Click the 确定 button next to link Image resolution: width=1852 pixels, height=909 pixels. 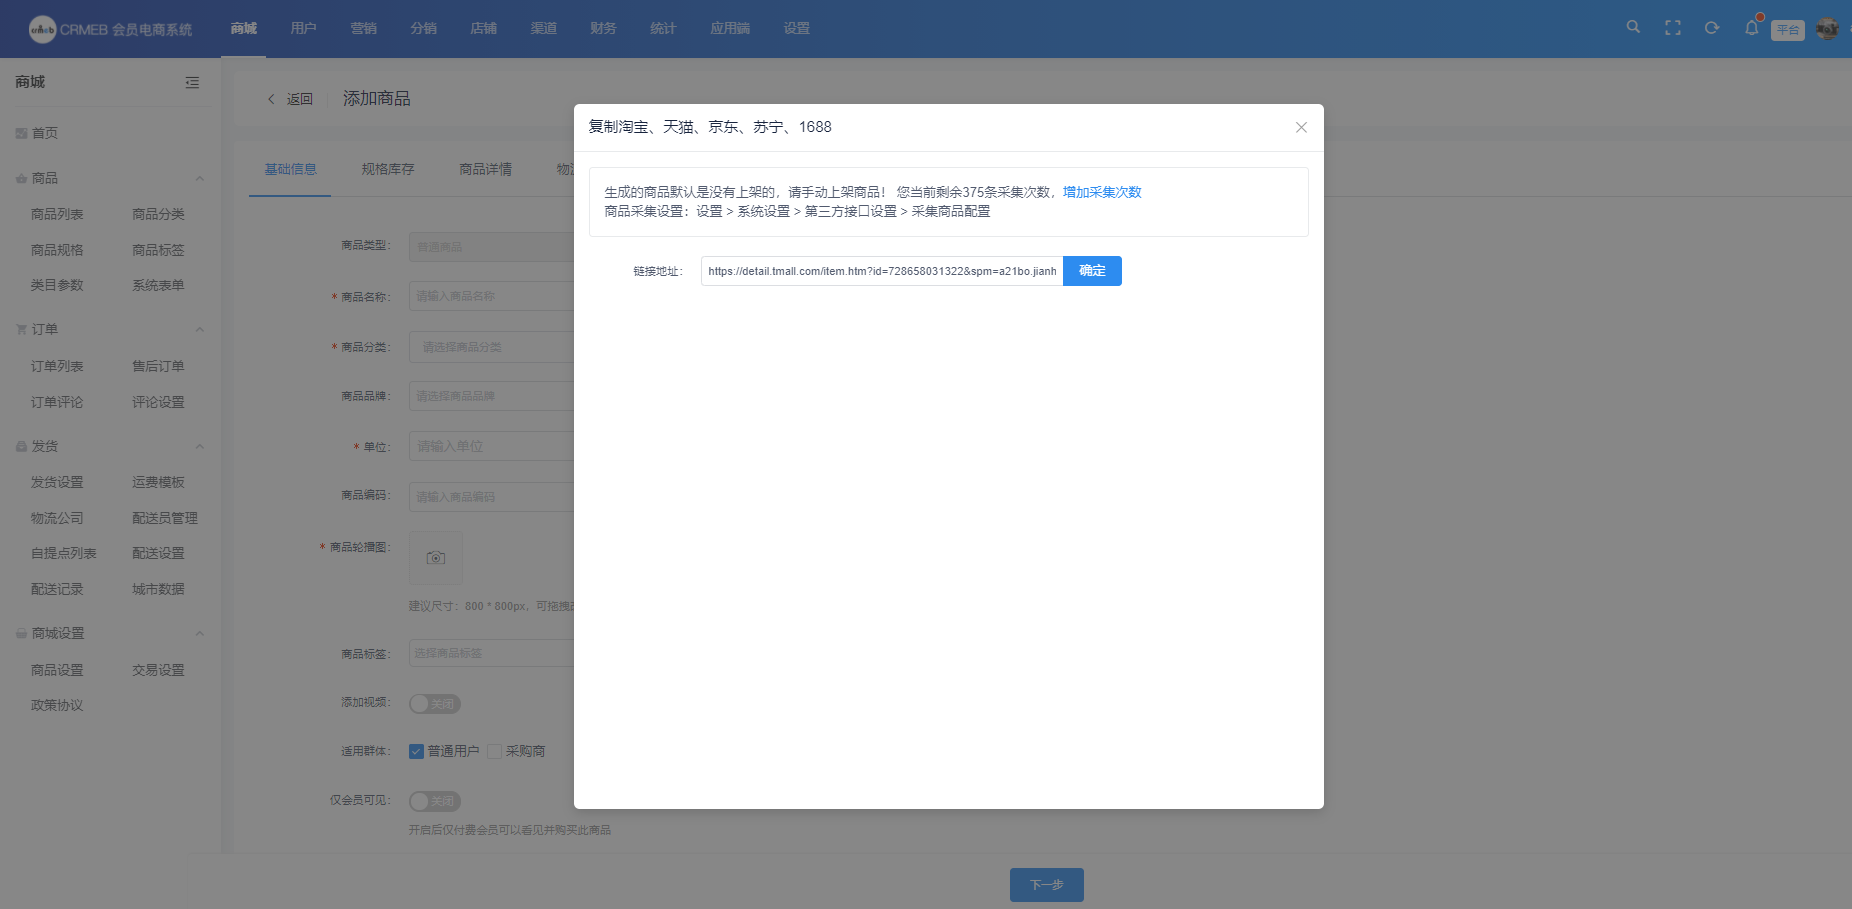click(x=1092, y=271)
